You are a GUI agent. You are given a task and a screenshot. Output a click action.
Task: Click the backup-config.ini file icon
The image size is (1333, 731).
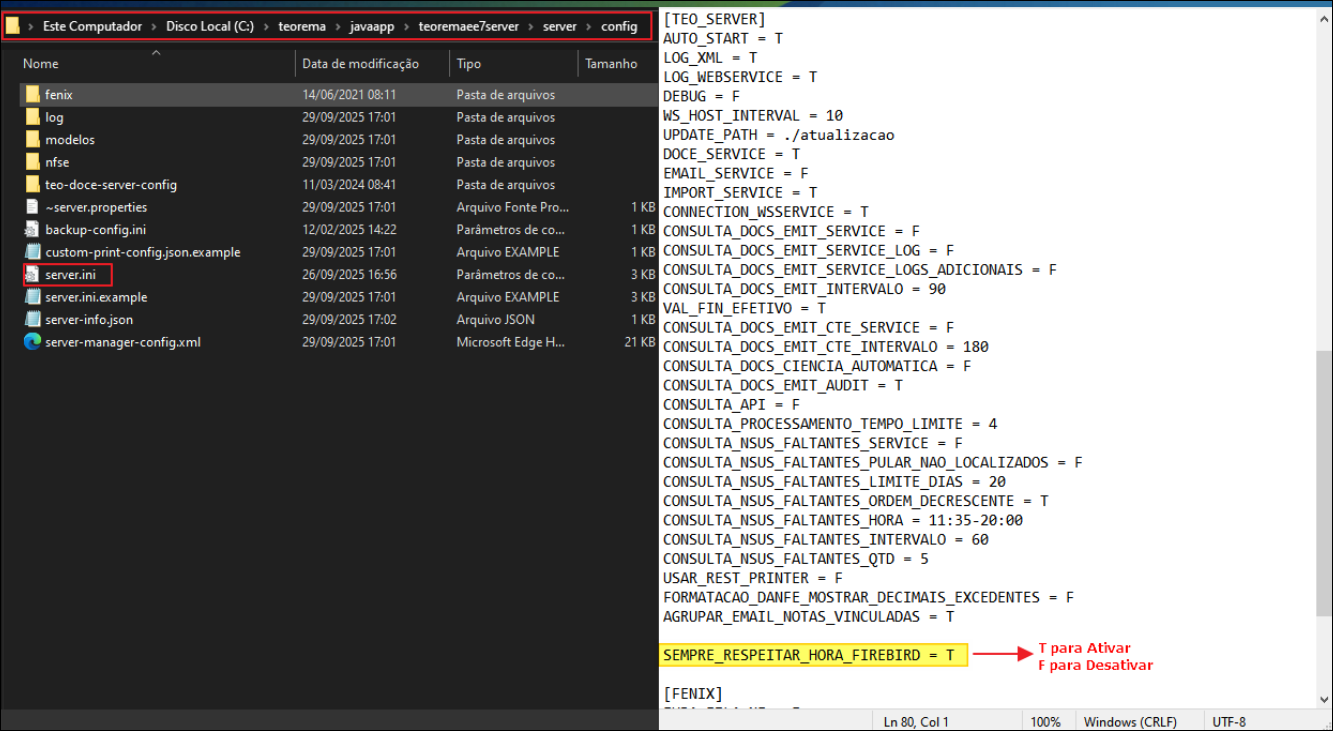pyautogui.click(x=32, y=230)
